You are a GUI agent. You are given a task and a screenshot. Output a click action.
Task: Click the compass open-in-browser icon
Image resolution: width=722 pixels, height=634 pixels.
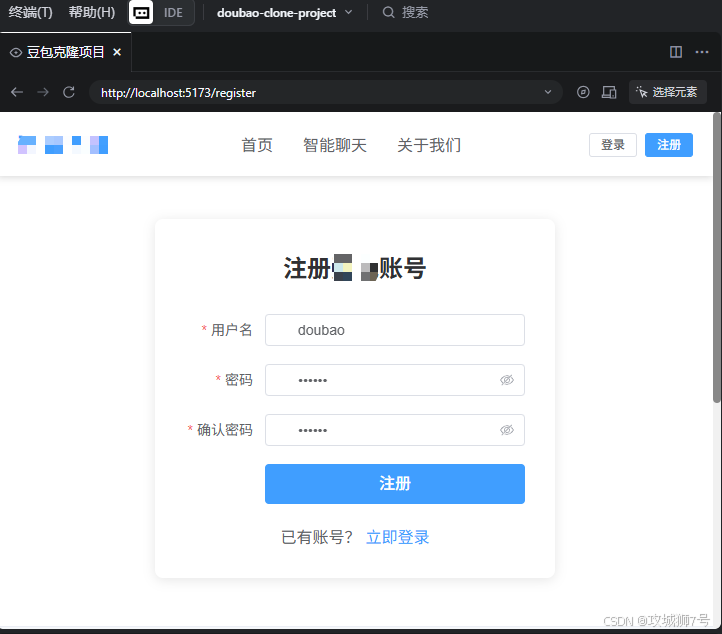pos(583,92)
